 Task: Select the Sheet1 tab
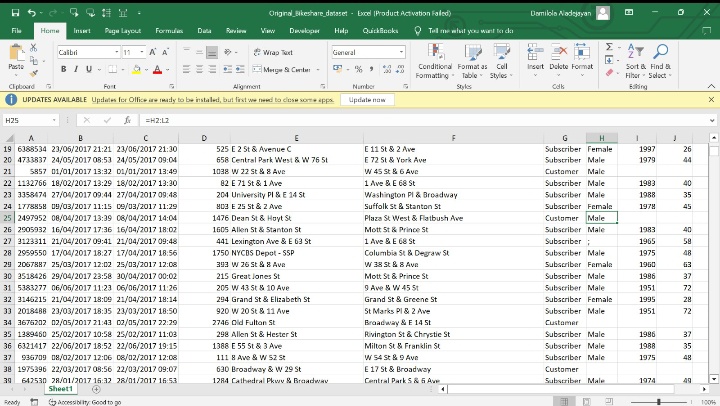pos(61,389)
